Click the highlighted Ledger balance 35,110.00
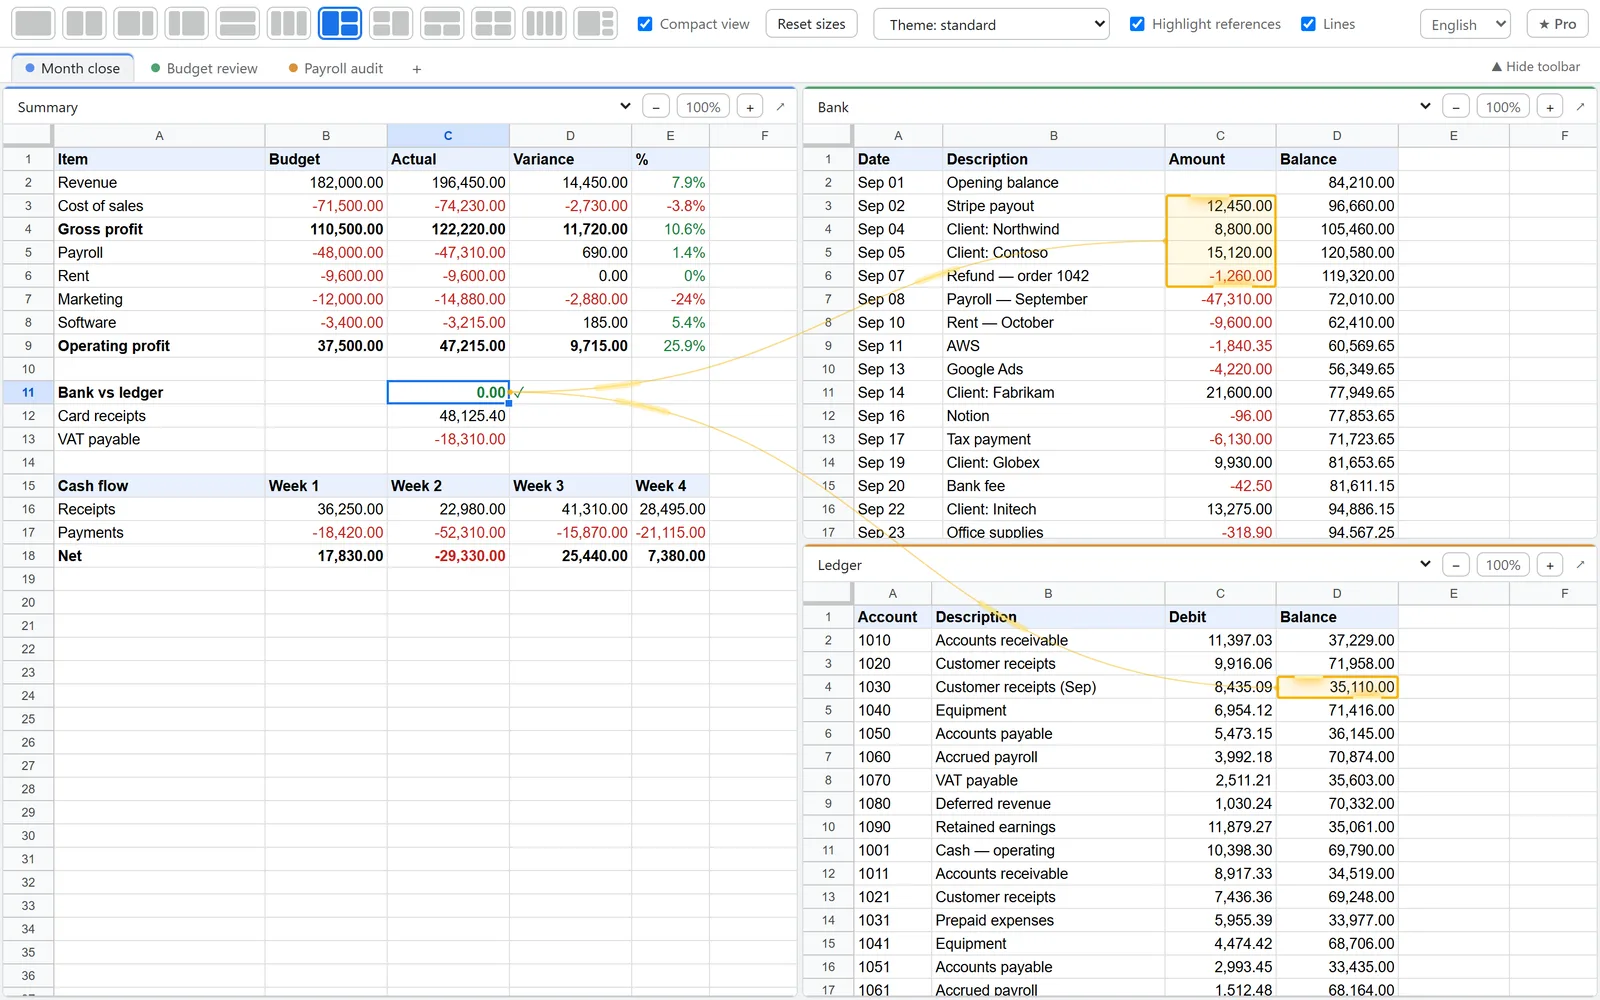Image resolution: width=1600 pixels, height=1000 pixels. coord(1337,687)
